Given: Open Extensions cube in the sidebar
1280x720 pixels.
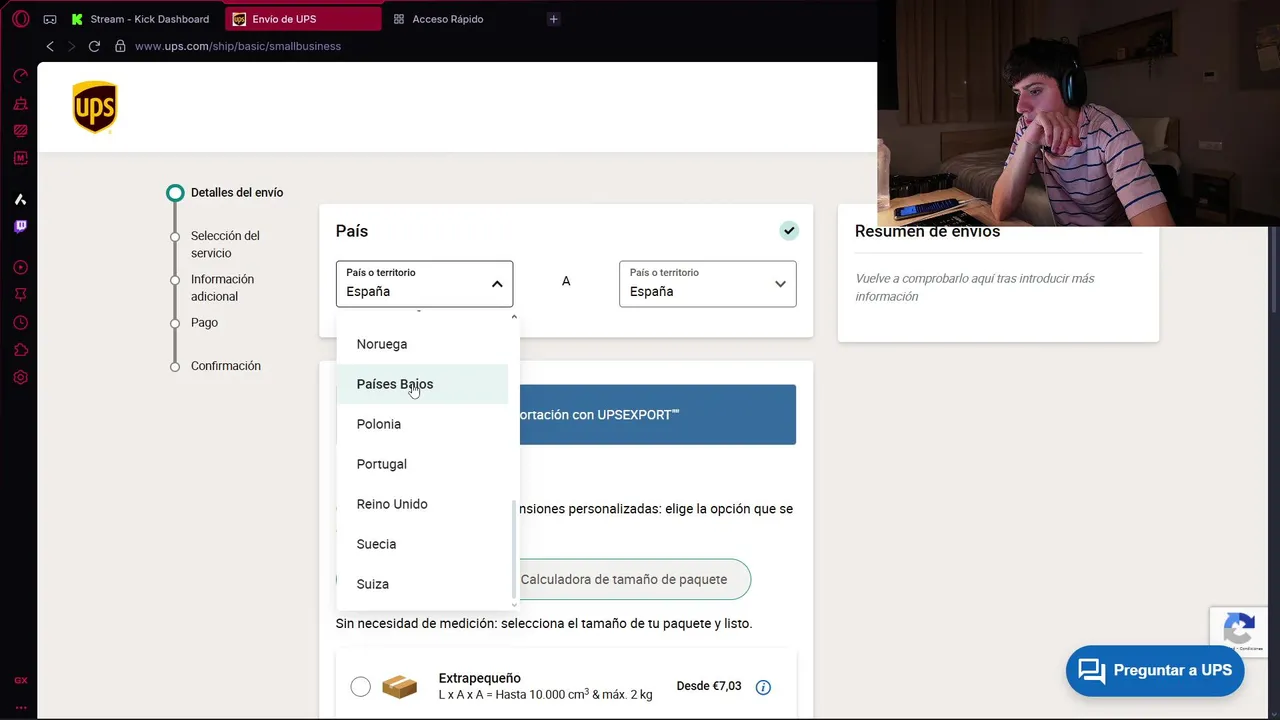Looking at the screenshot, I should tap(20, 350).
